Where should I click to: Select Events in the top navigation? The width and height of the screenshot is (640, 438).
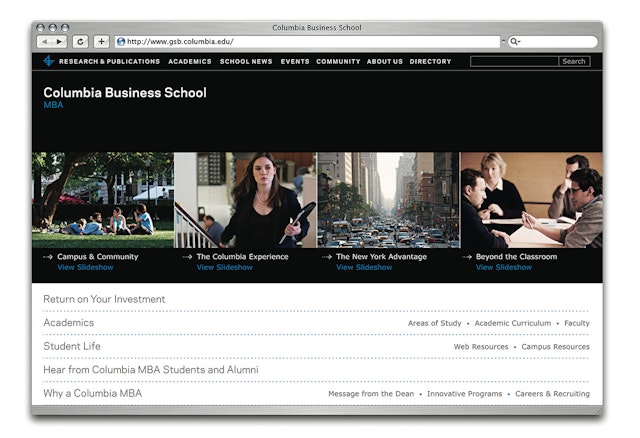(295, 62)
